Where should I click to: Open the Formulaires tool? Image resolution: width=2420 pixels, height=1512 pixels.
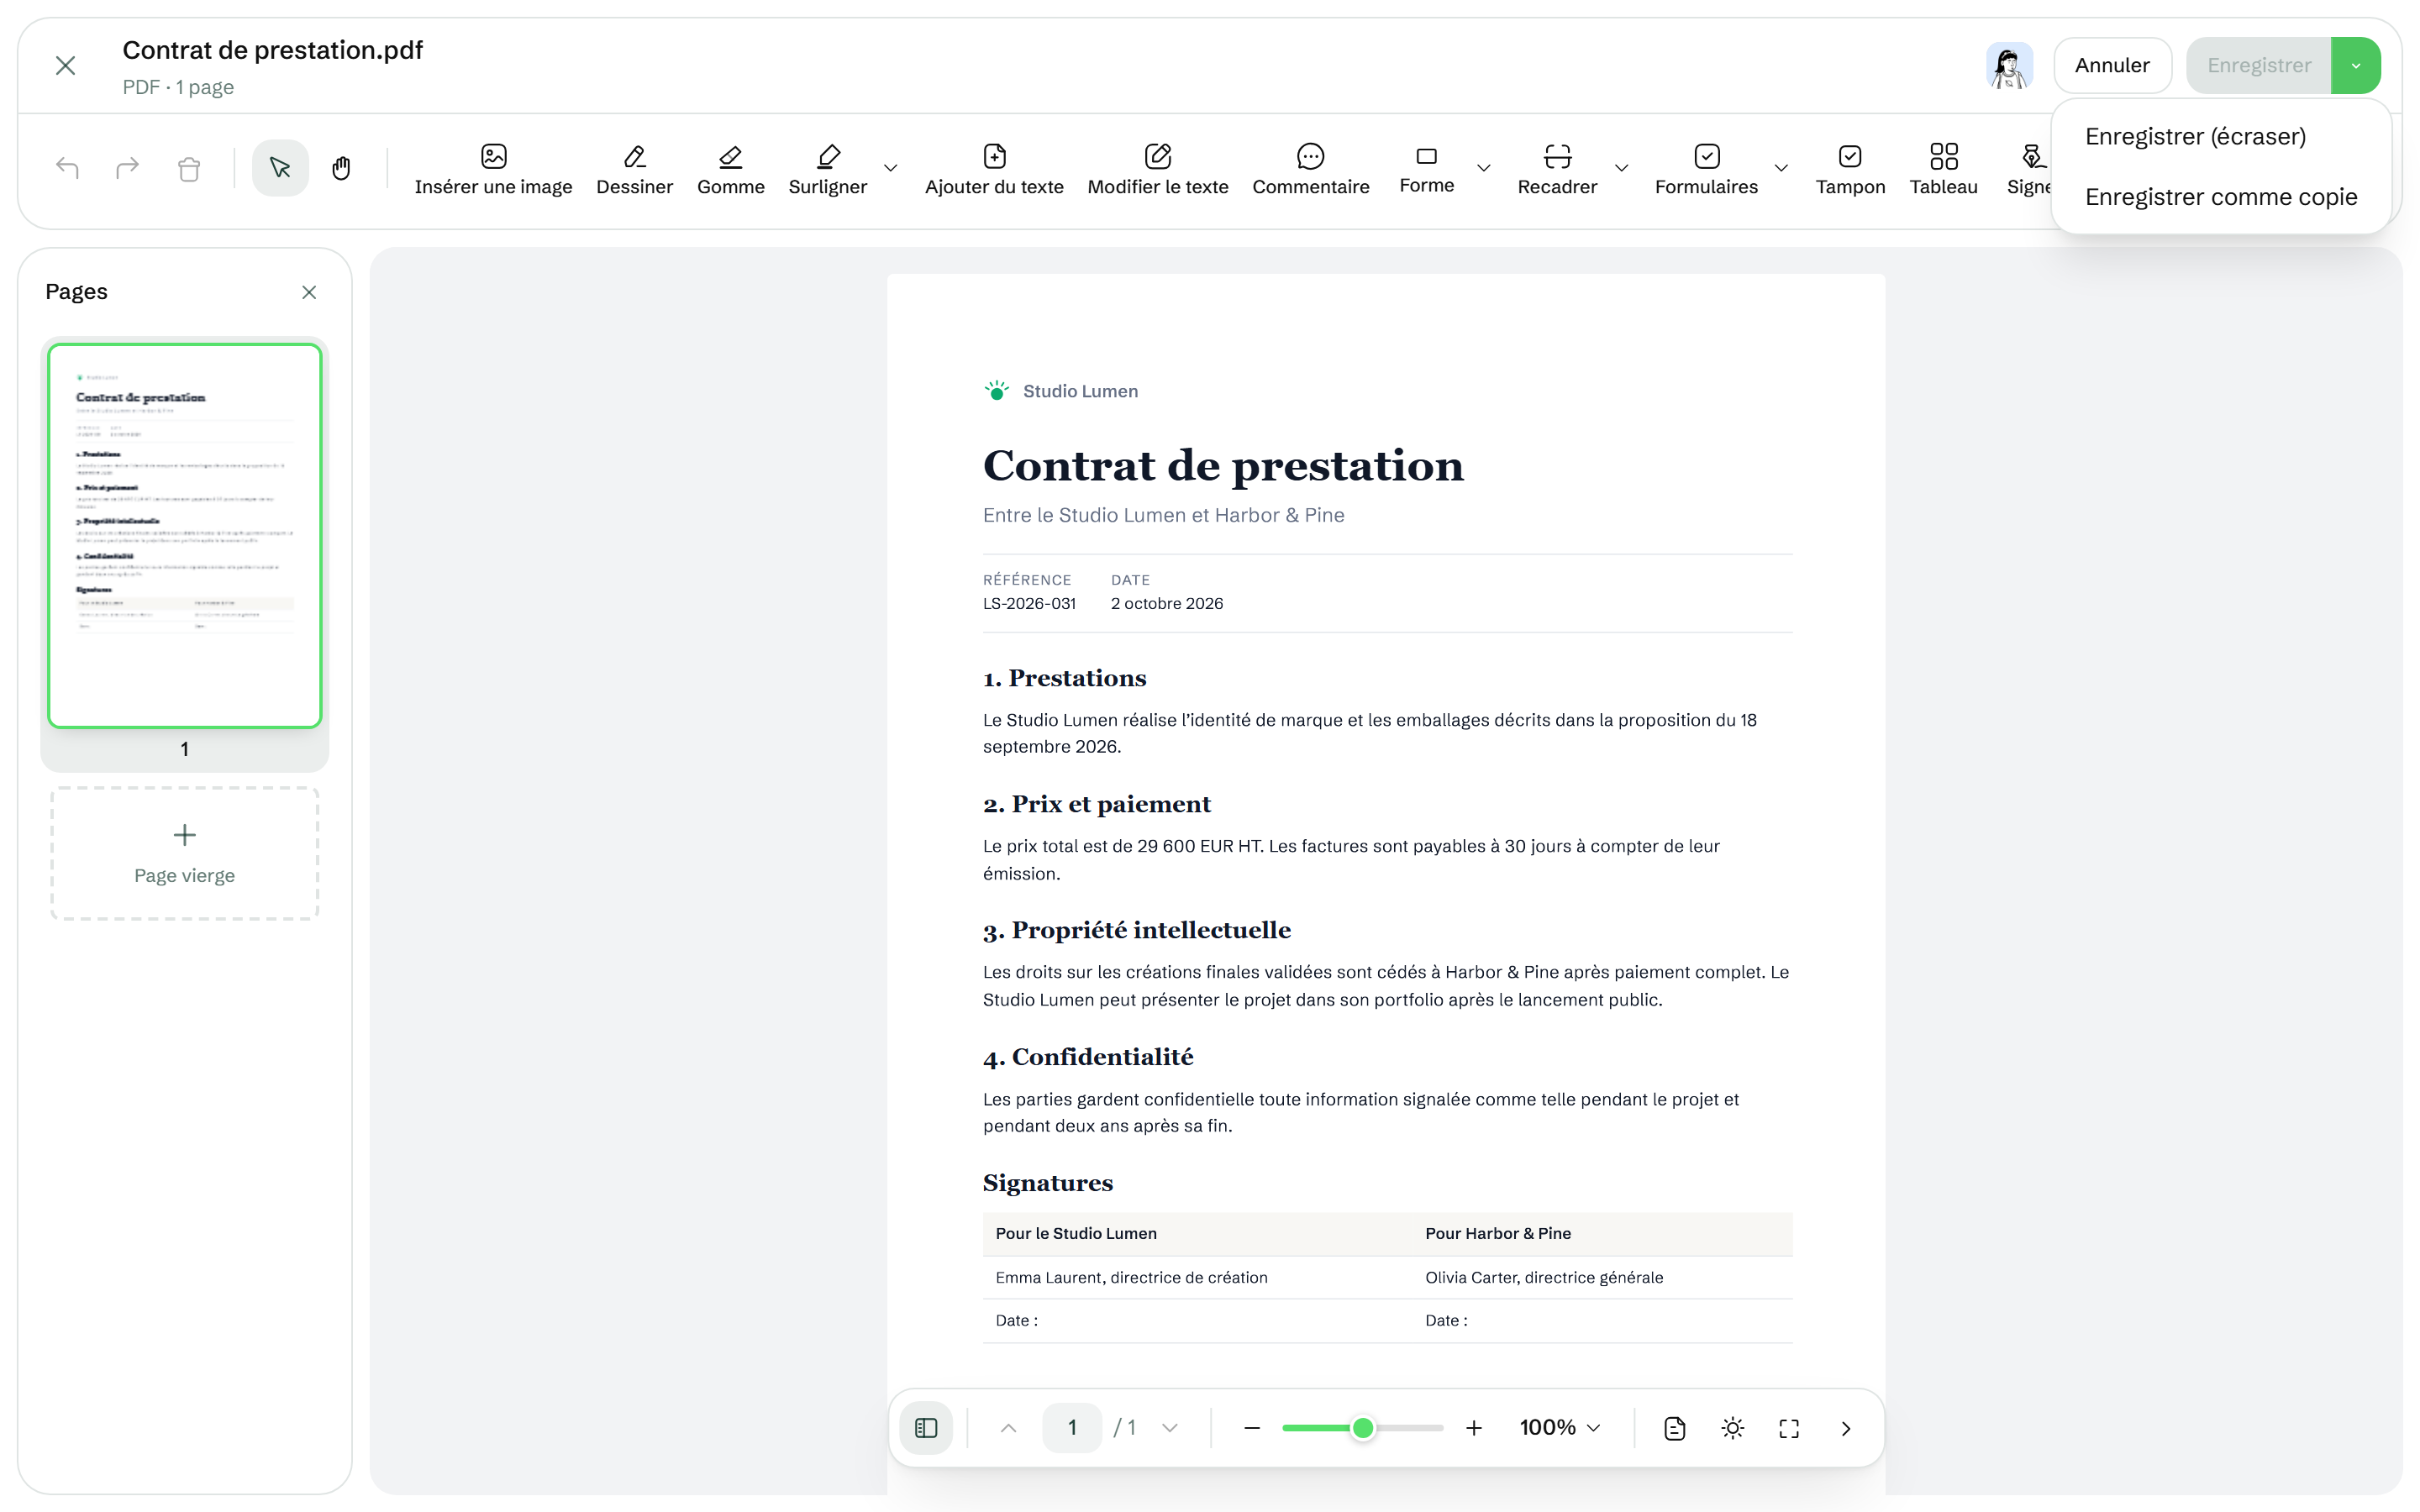(1706, 169)
